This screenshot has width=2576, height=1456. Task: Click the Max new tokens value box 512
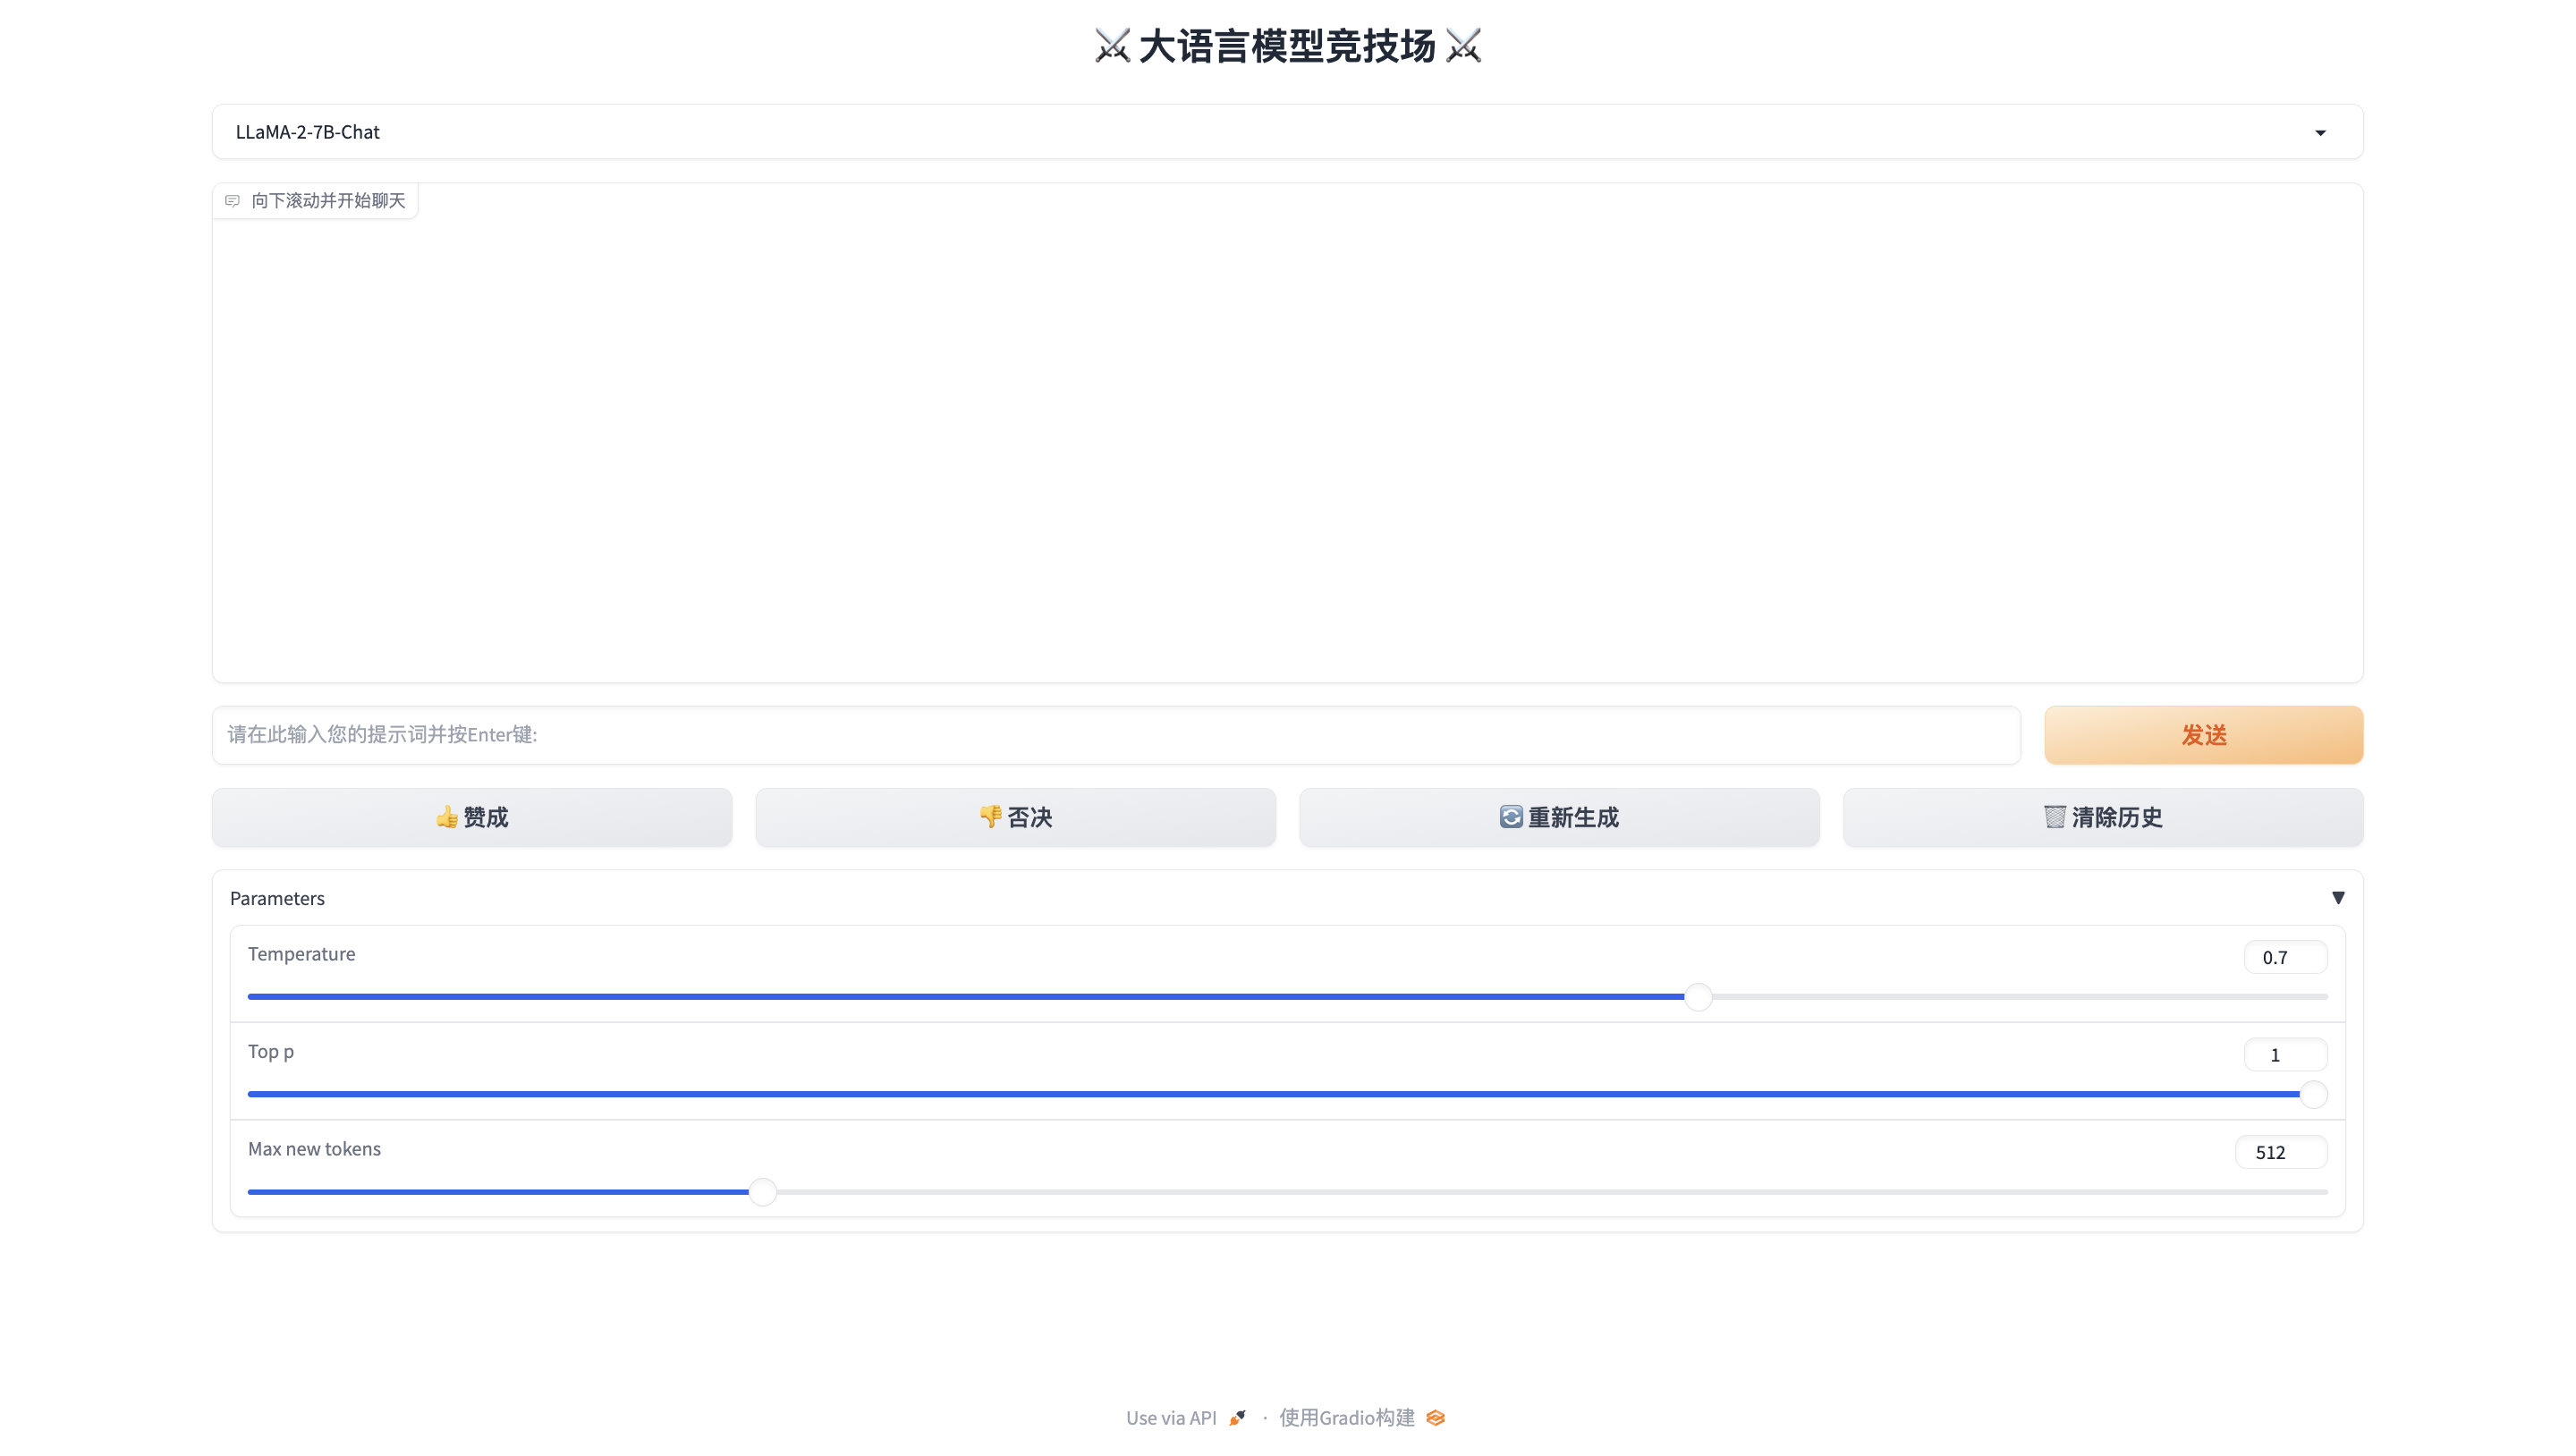(x=2280, y=1152)
